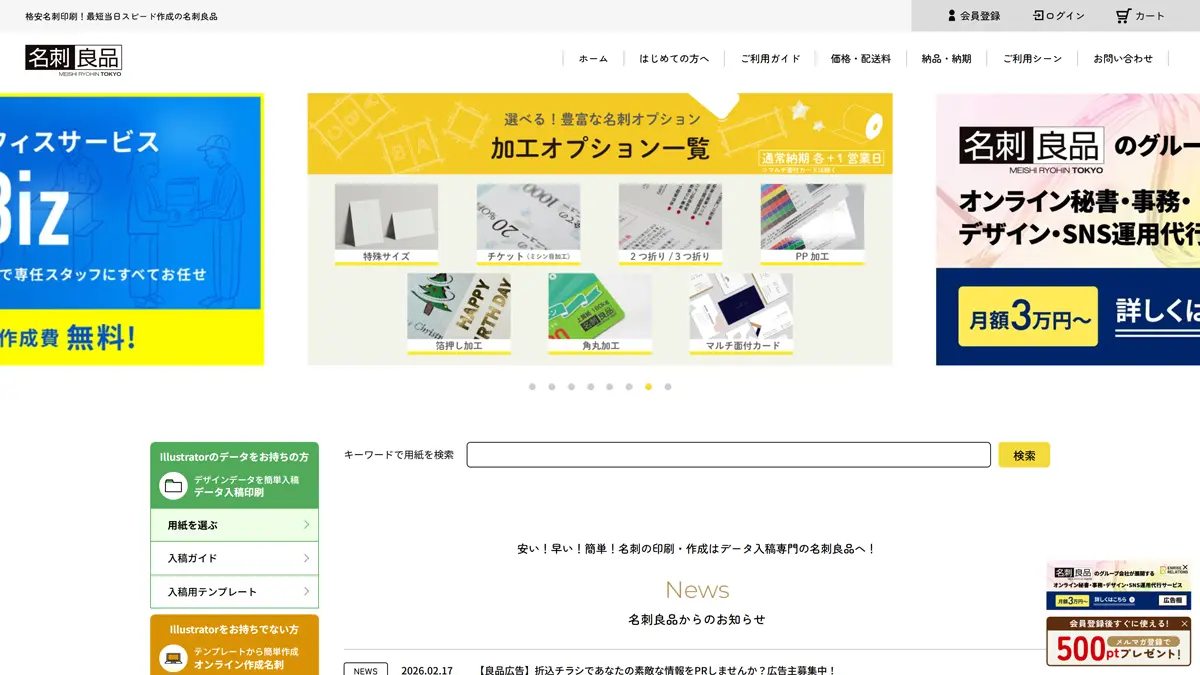Close the 500pt プレゼント popup banner
This screenshot has height=675, width=1200.
point(1184,623)
